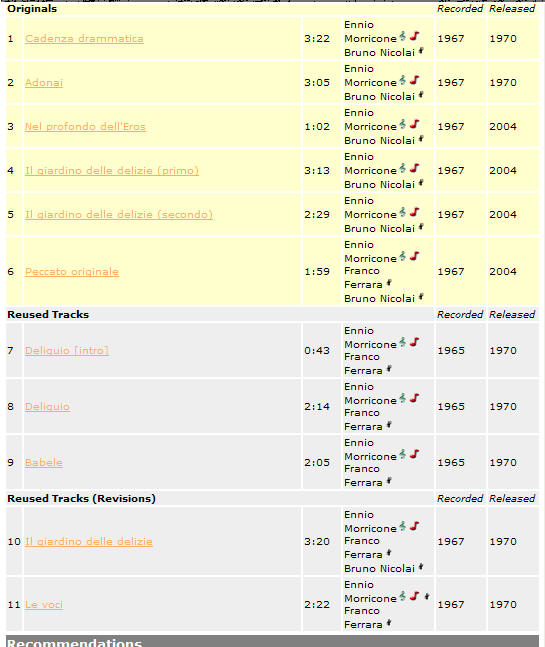Open the Adonai track link
Viewport: 545px width, 647px height.
pos(44,83)
